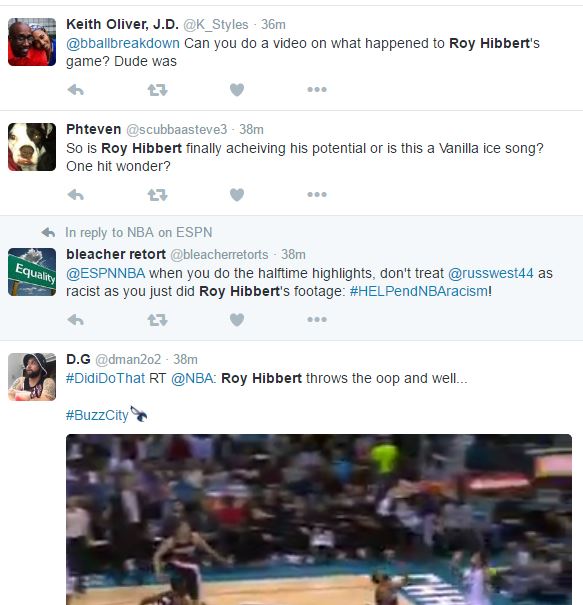Open more options on Keith Oliver's tweet

click(x=317, y=90)
